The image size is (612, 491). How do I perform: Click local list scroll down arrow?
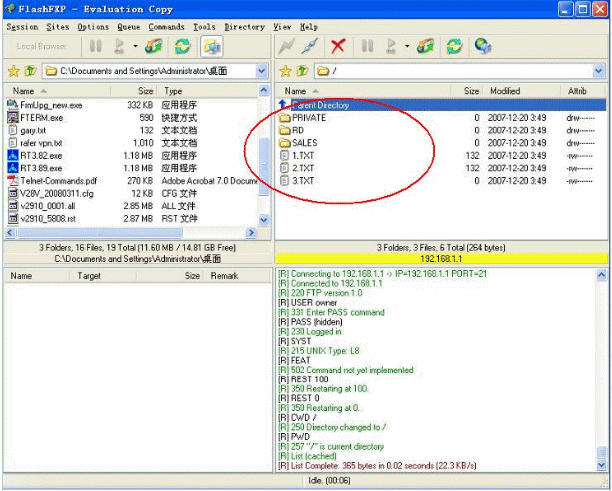tap(264, 219)
